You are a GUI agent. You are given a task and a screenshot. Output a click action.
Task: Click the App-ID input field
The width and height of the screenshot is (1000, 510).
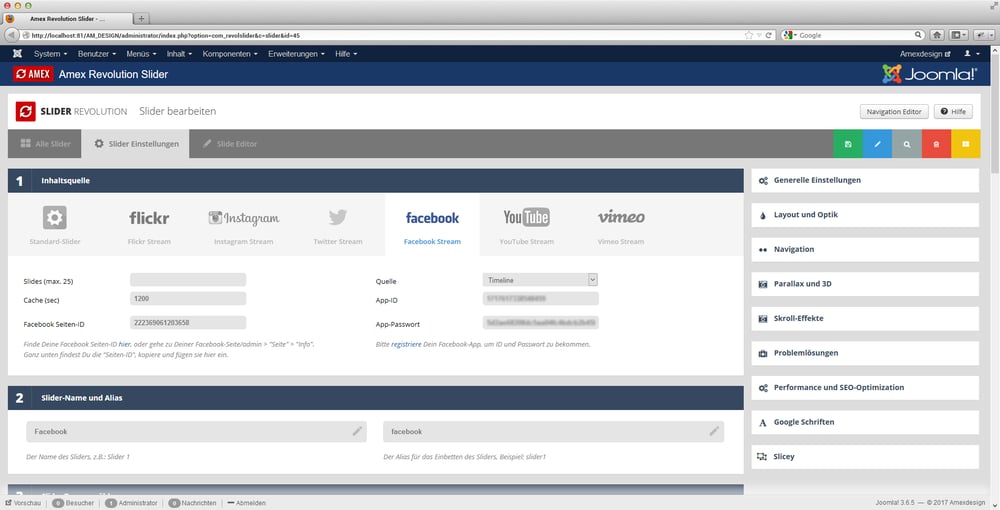coord(540,298)
